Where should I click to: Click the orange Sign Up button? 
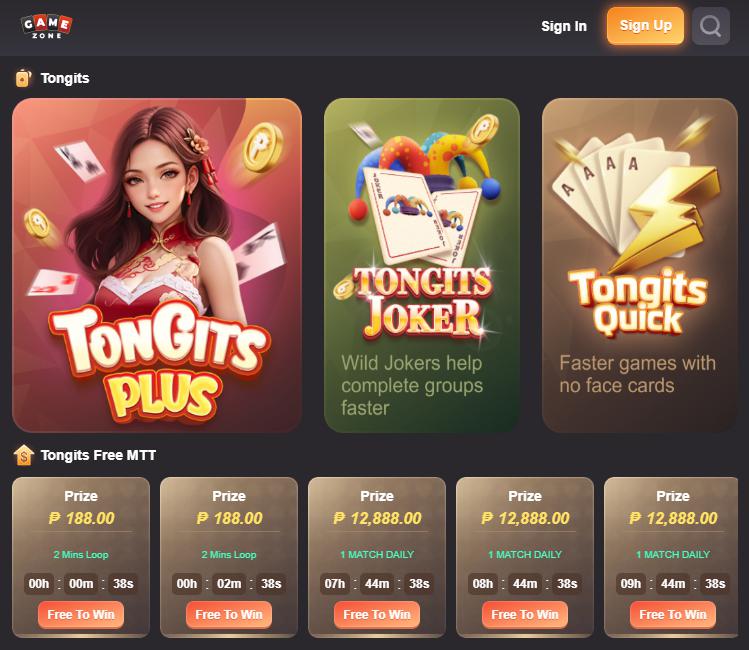point(645,26)
